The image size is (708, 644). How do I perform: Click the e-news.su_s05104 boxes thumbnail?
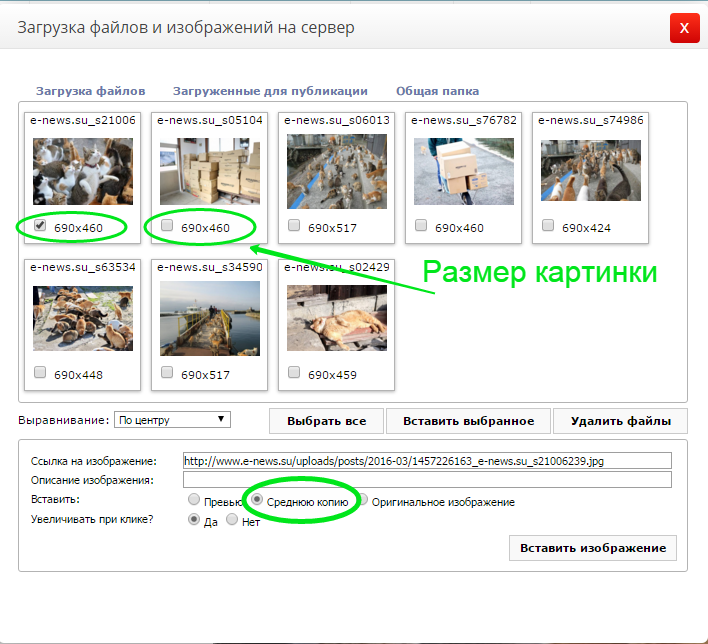(x=209, y=172)
